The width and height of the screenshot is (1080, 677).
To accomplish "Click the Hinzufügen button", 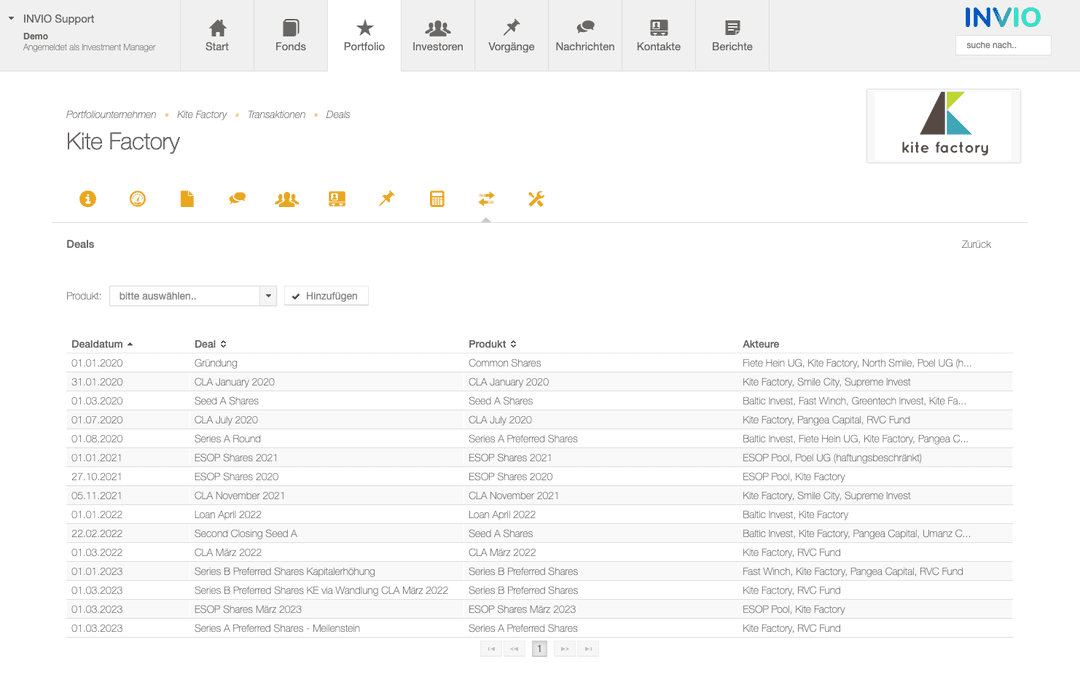I will coord(326,296).
